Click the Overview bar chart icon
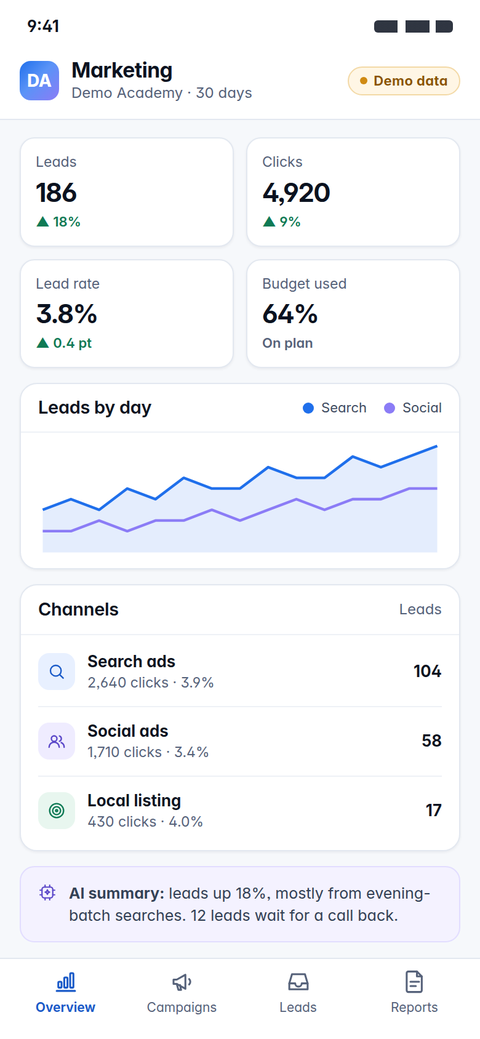 66,981
